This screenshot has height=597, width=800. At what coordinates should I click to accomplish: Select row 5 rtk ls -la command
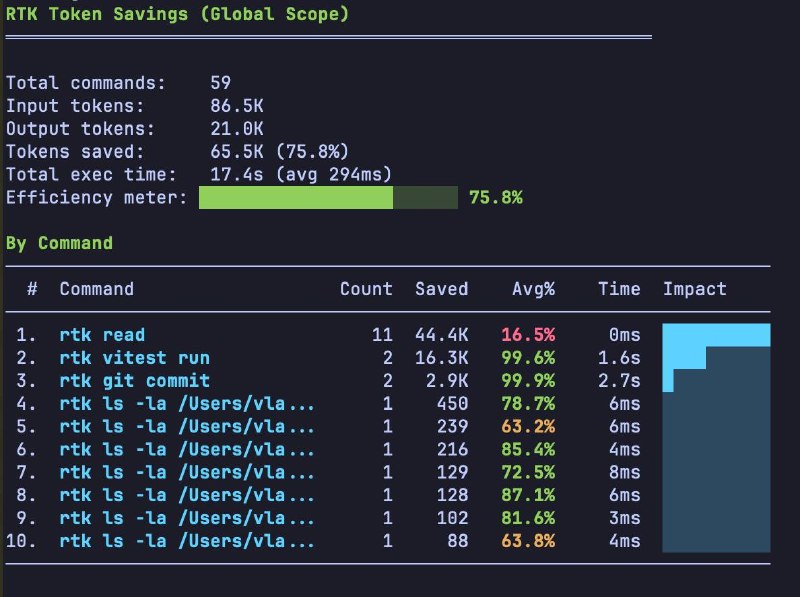click(187, 427)
